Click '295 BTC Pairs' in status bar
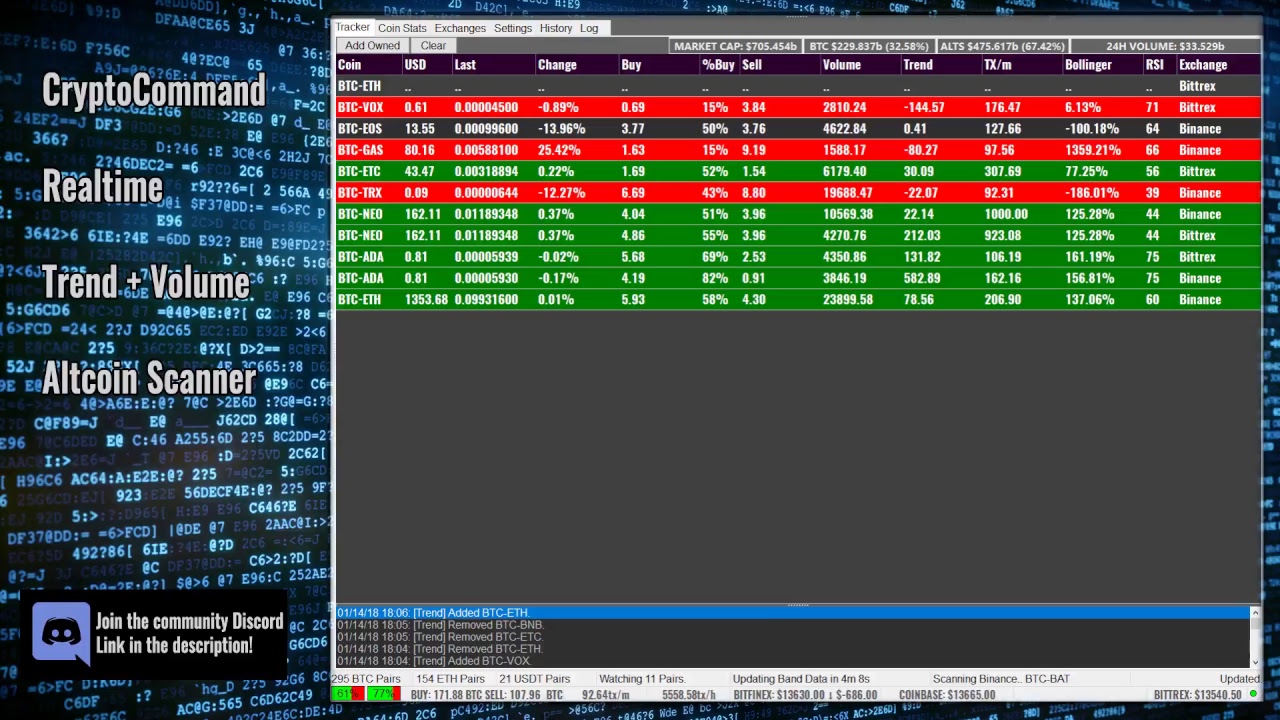 [367, 679]
